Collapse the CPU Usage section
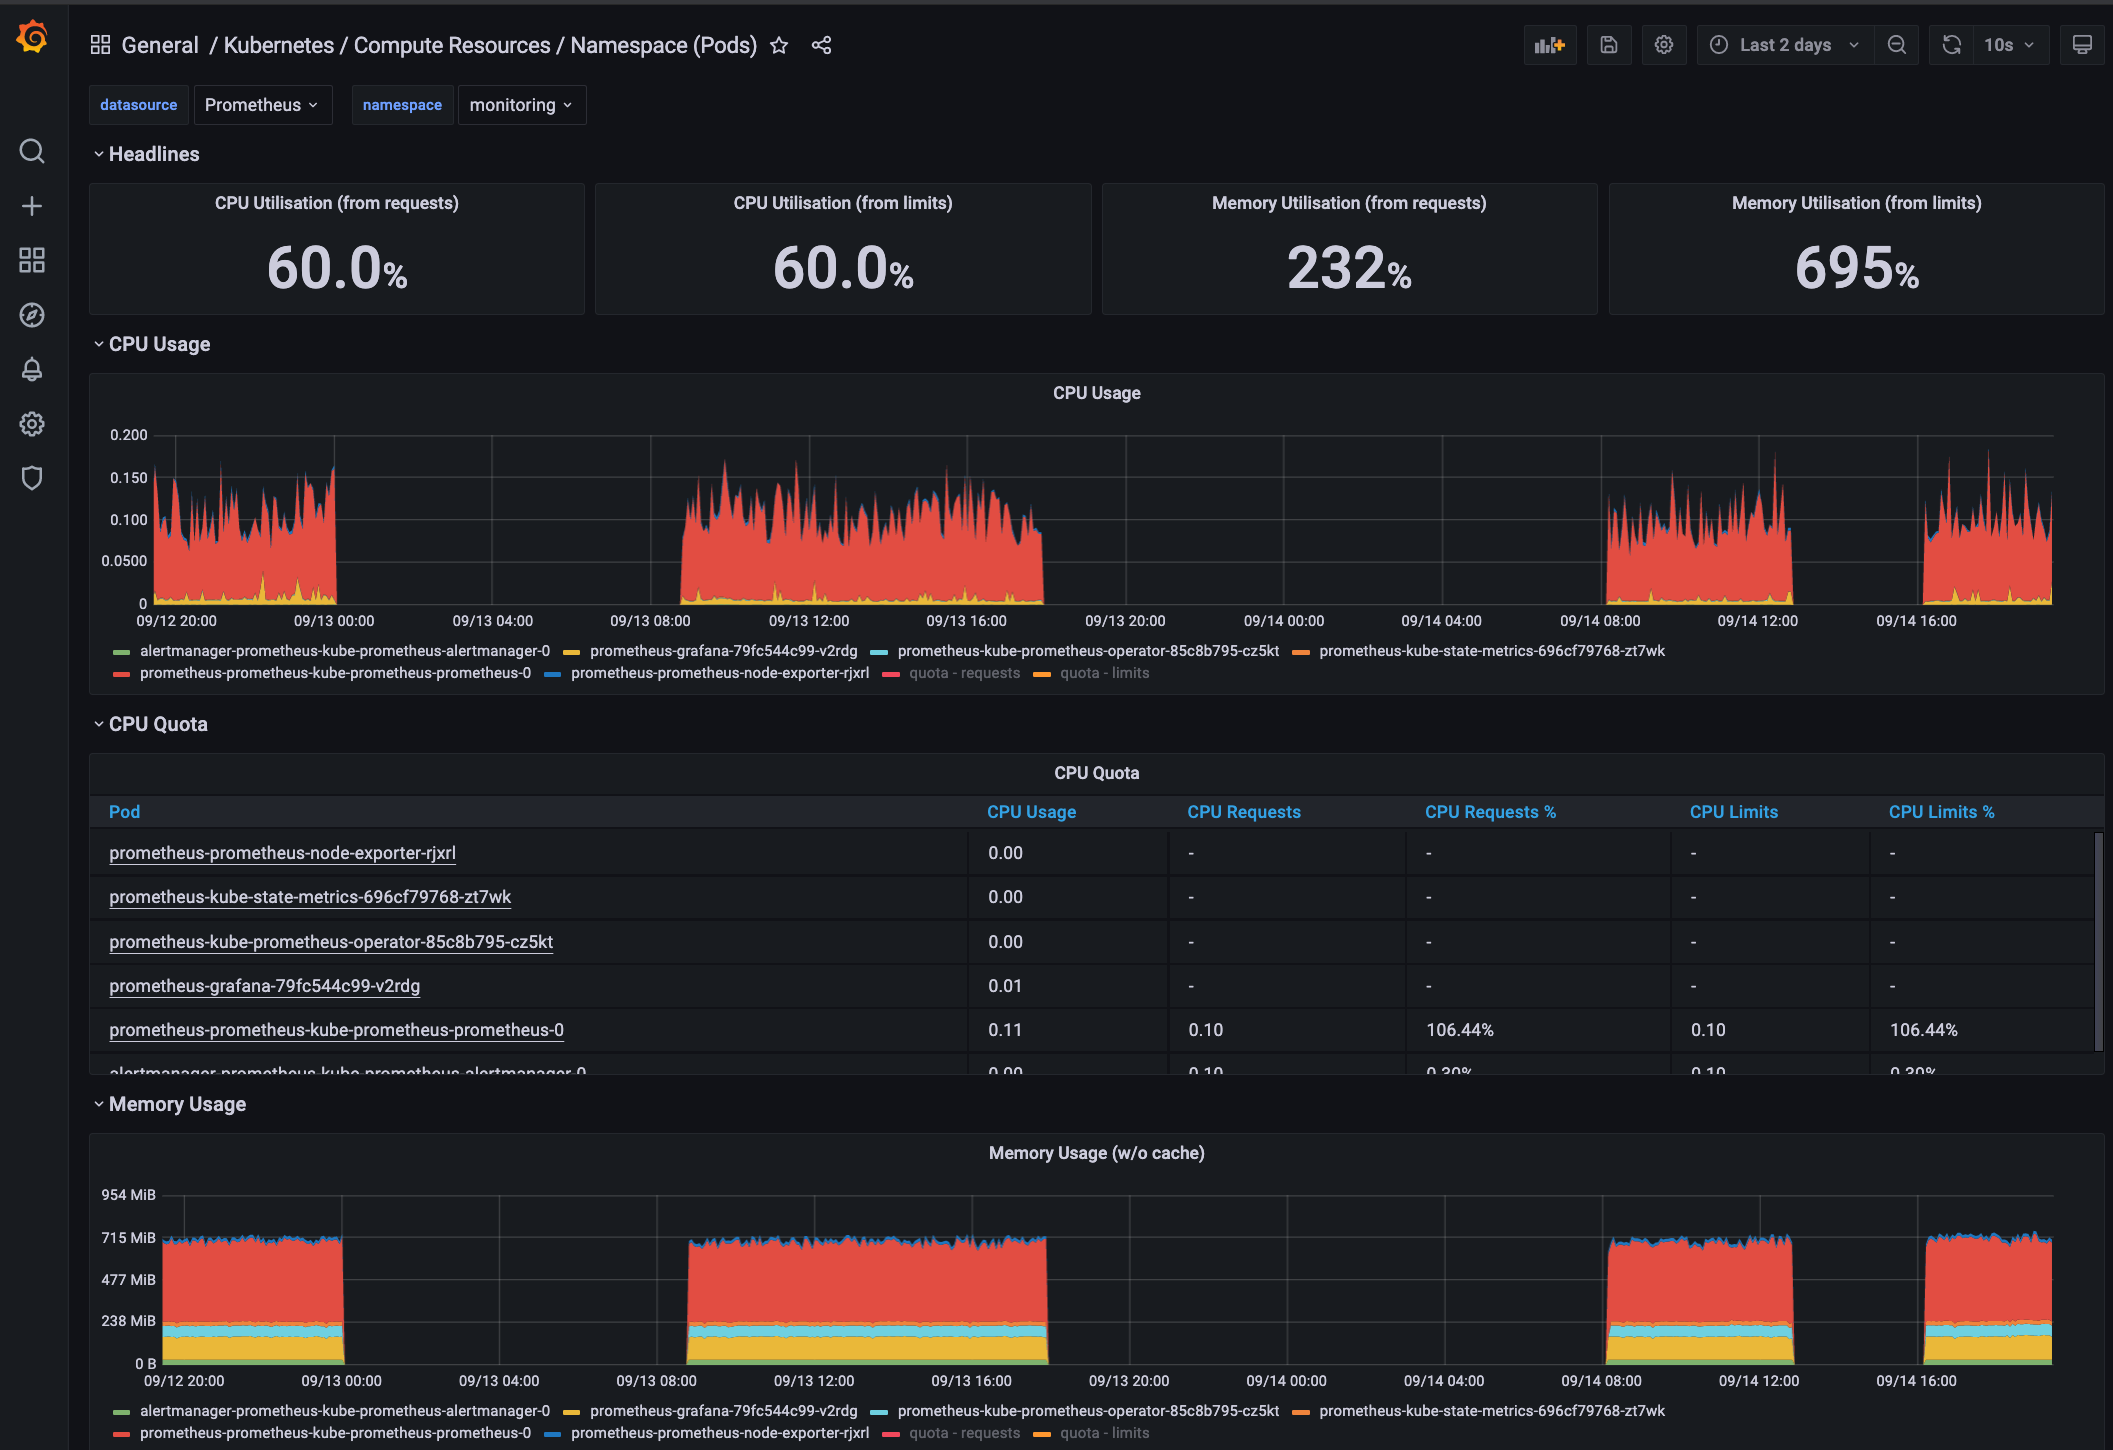The image size is (2113, 1450). point(100,344)
